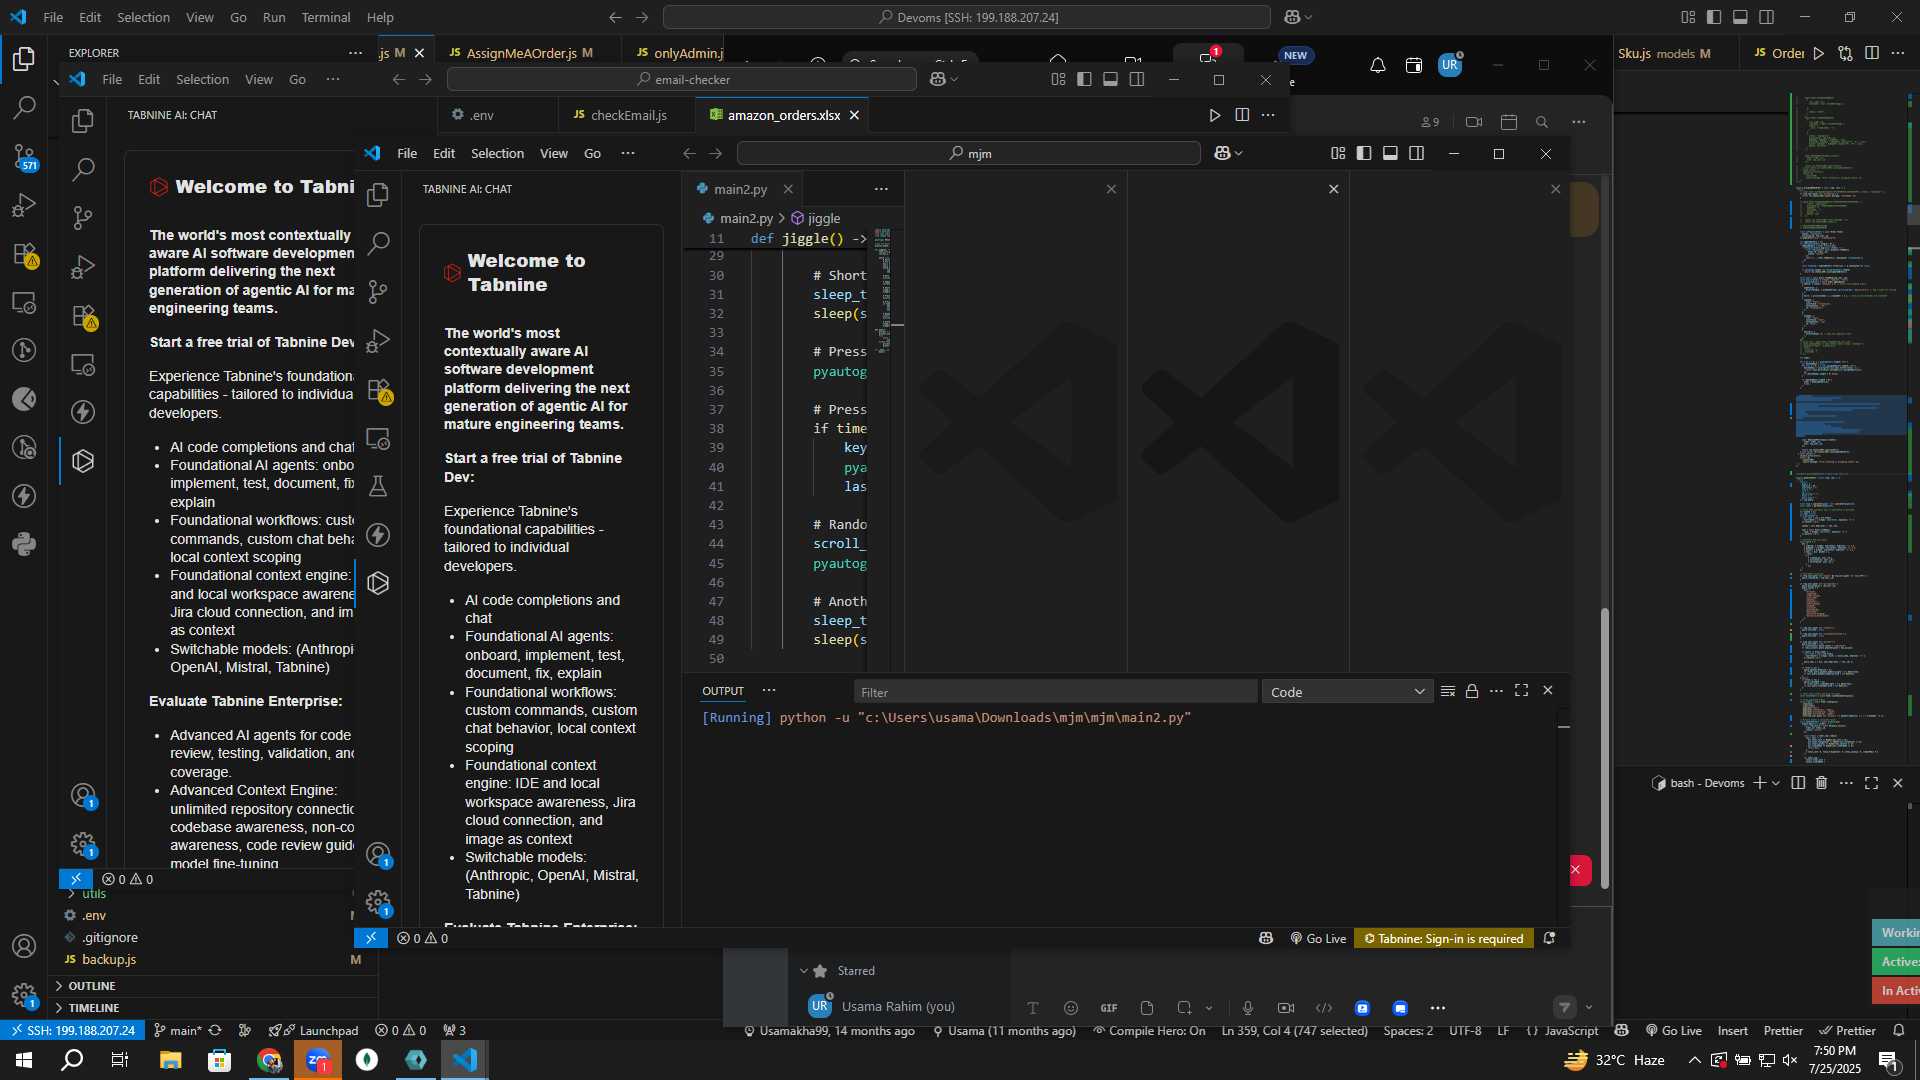Viewport: 1920px width, 1080px height.
Task: Open the Python icon in Devoms activity bar
Action: pyautogui.click(x=24, y=544)
